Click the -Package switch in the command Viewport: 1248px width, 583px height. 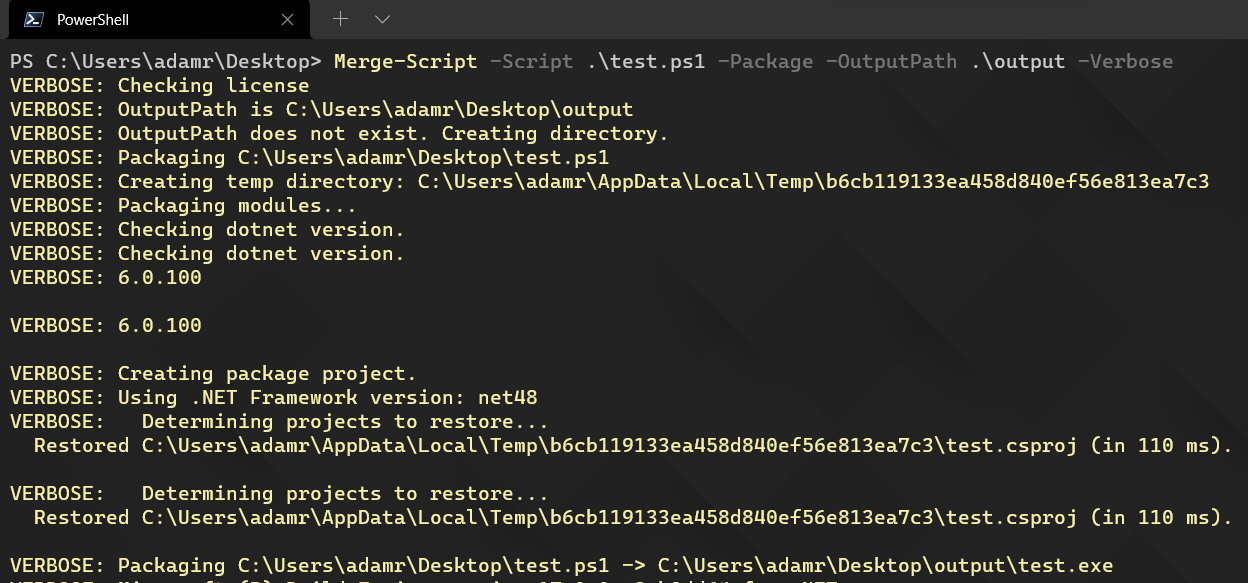pyautogui.click(x=765, y=61)
